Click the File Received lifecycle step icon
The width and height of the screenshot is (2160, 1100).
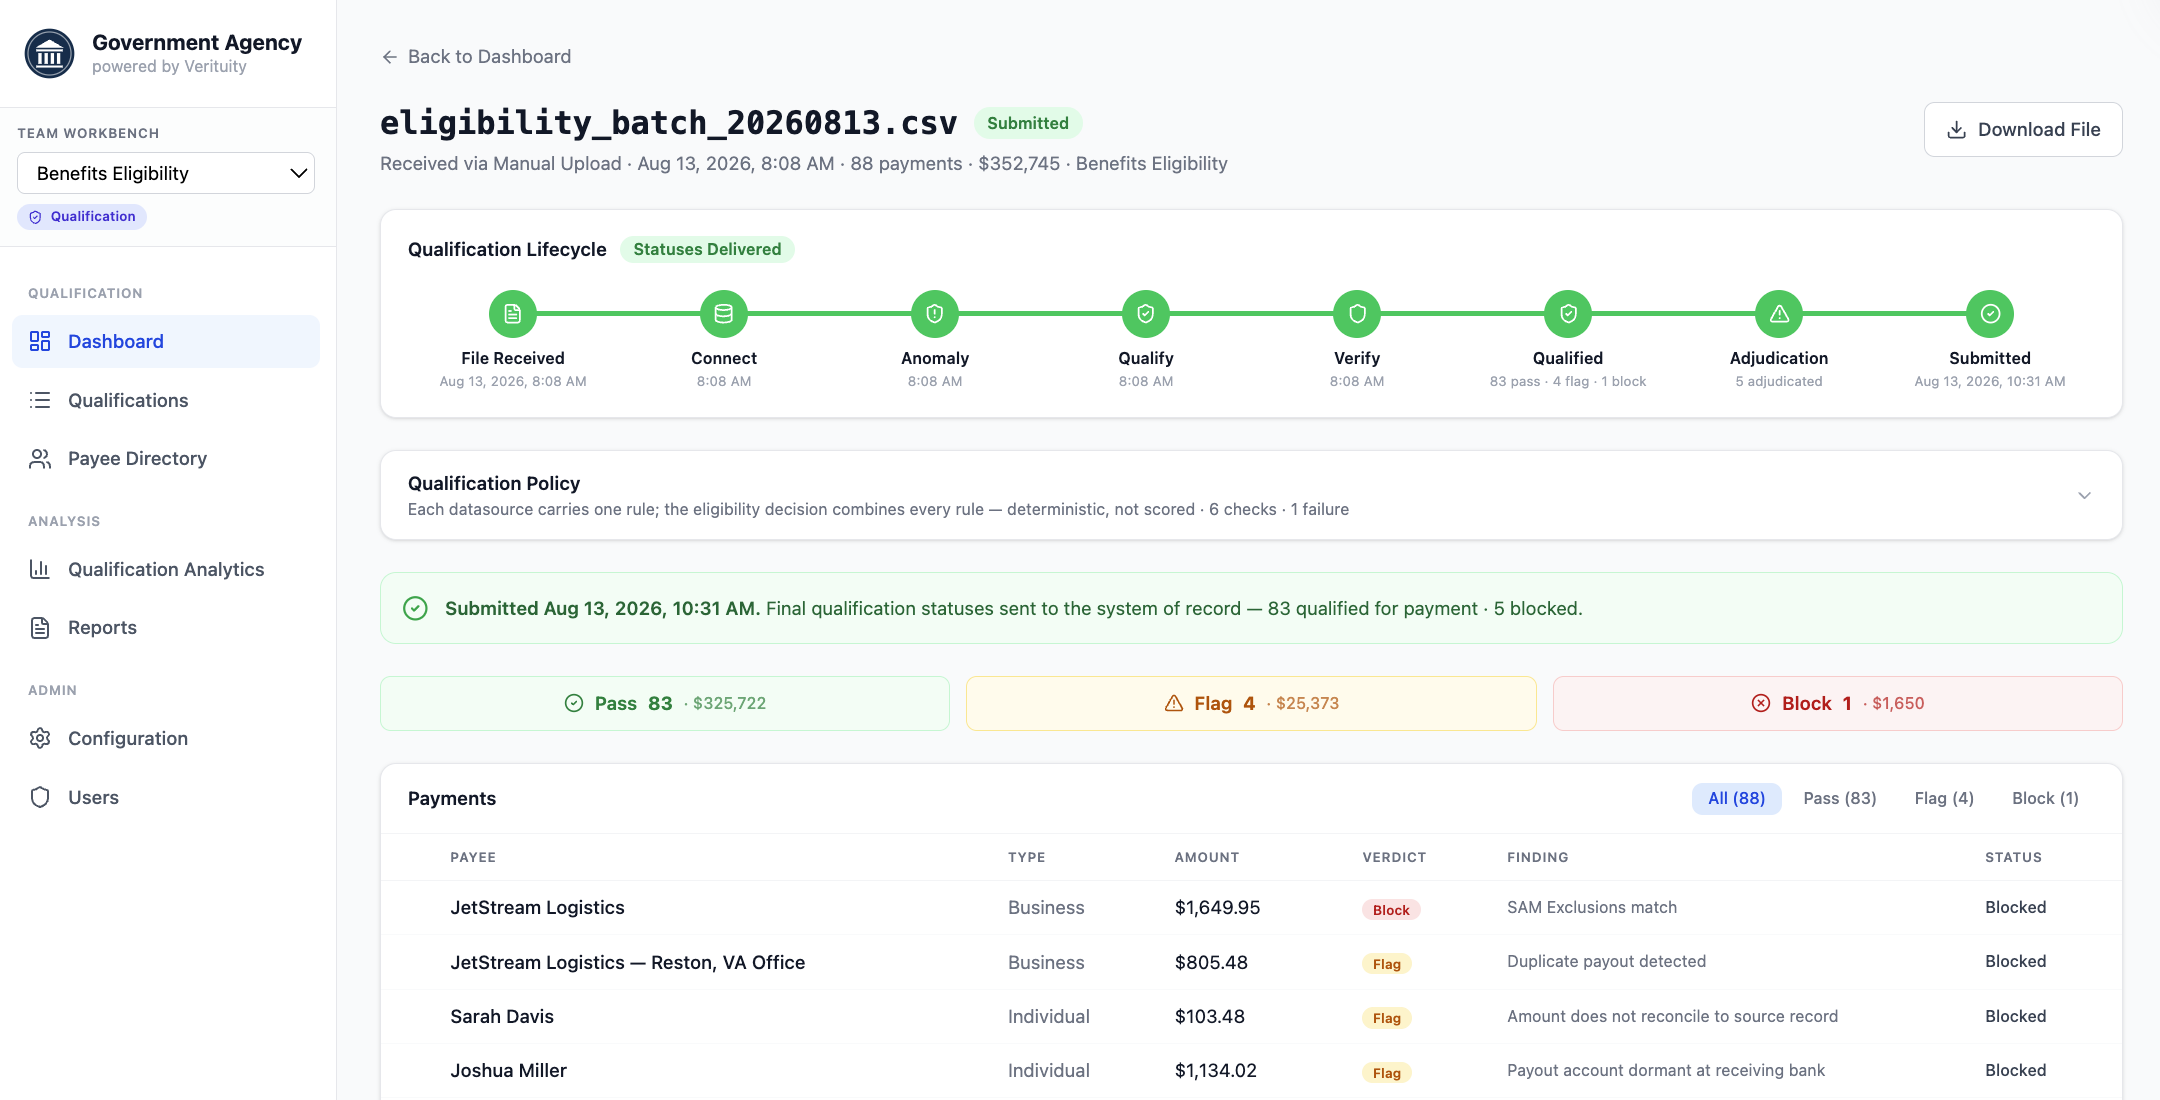pos(513,314)
